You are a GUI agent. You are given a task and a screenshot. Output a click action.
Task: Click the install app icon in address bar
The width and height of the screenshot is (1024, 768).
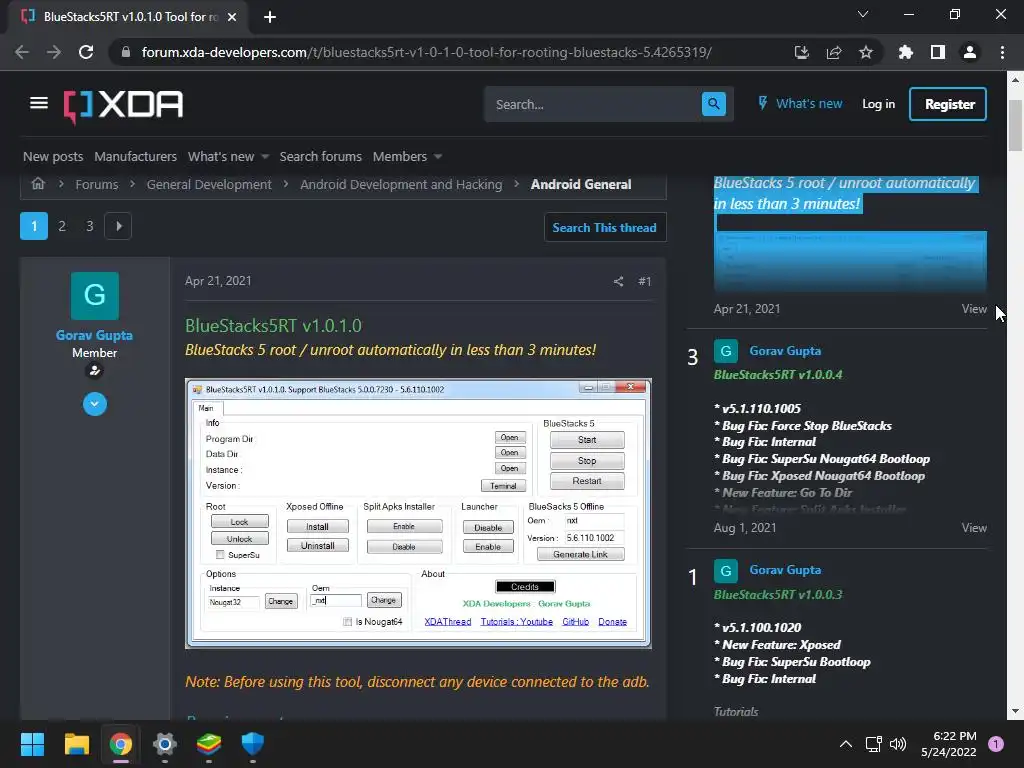801,52
